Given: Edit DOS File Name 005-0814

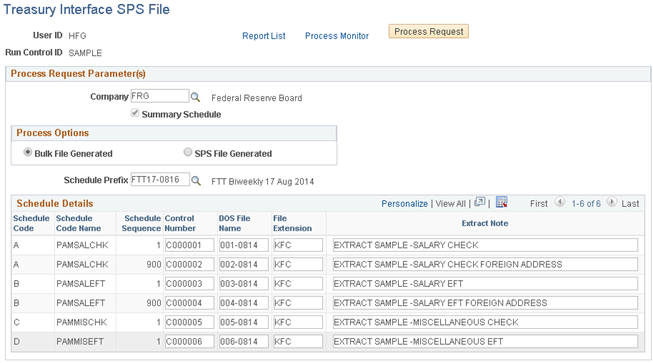Looking at the screenshot, I should click(x=244, y=322).
